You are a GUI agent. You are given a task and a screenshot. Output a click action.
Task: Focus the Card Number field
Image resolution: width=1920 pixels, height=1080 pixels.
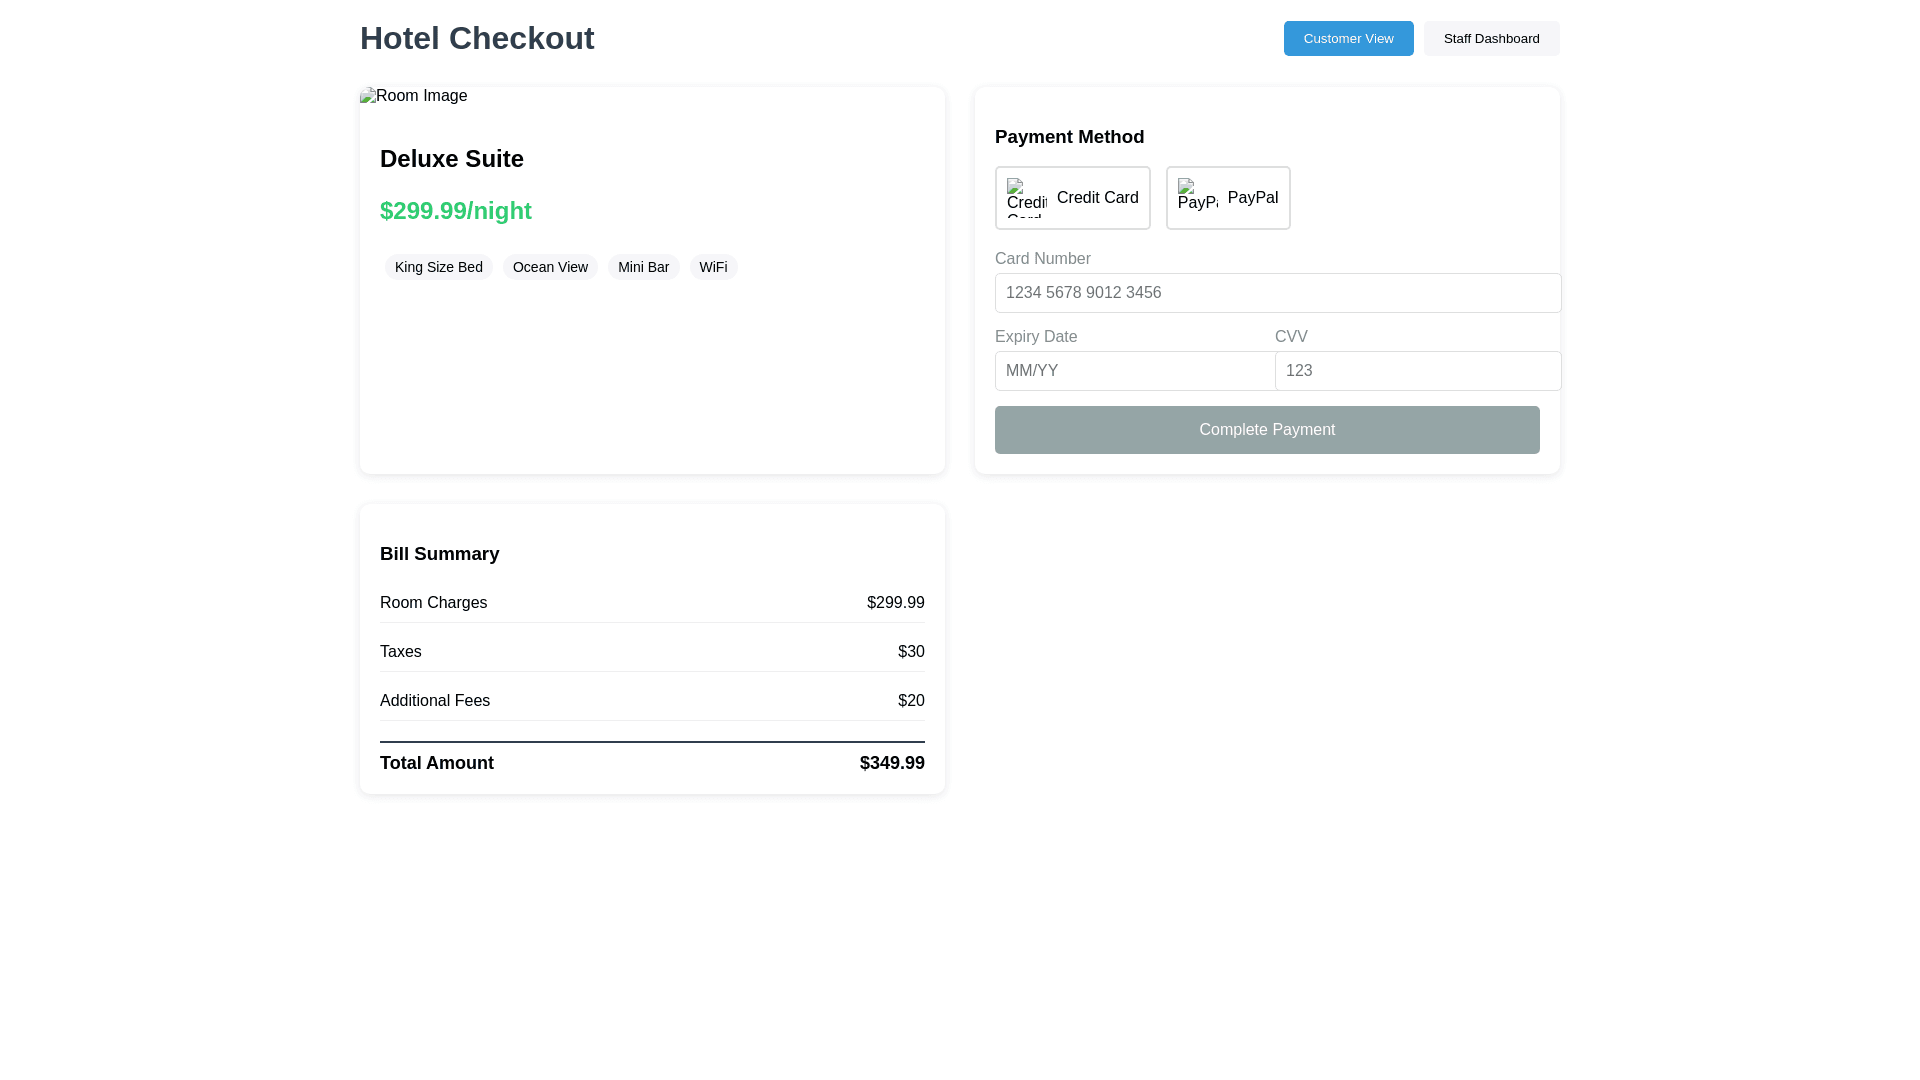pyautogui.click(x=1277, y=293)
